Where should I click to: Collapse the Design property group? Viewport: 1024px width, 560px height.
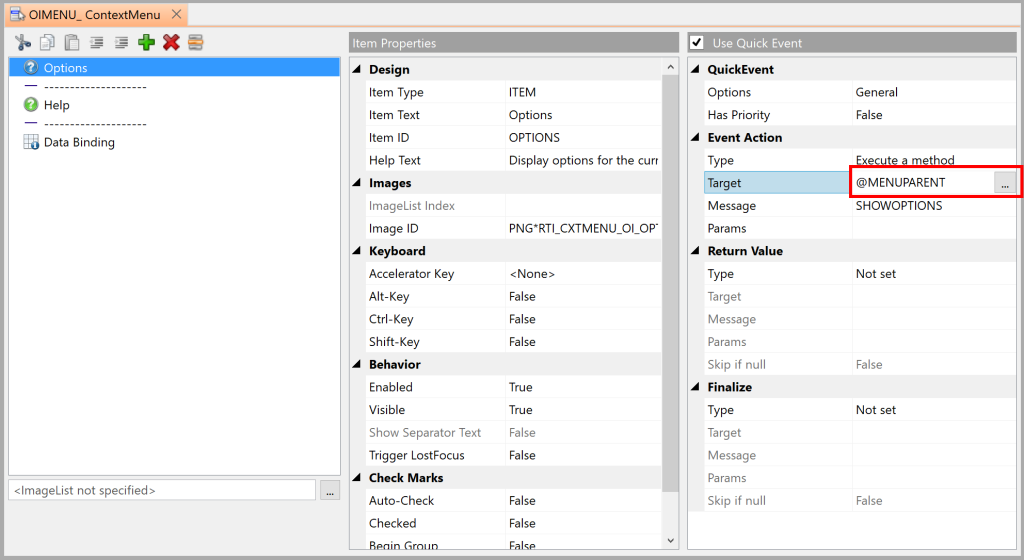[357, 69]
